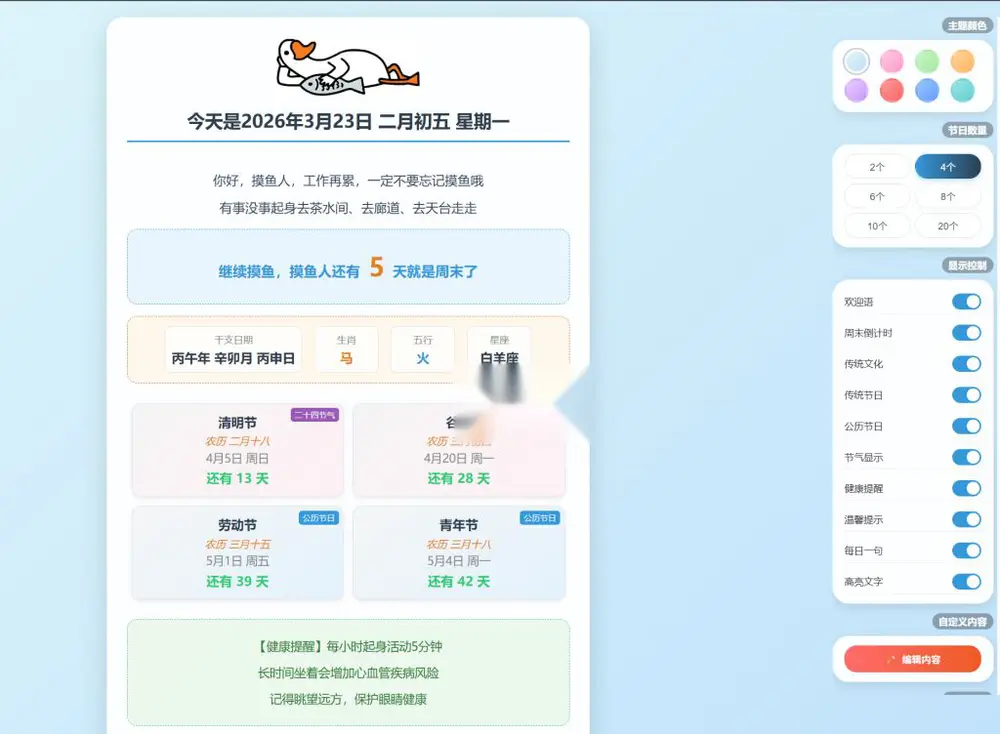This screenshot has width=1000, height=734.
Task: Click the weekend countdown number 5
Action: pos(376,267)
